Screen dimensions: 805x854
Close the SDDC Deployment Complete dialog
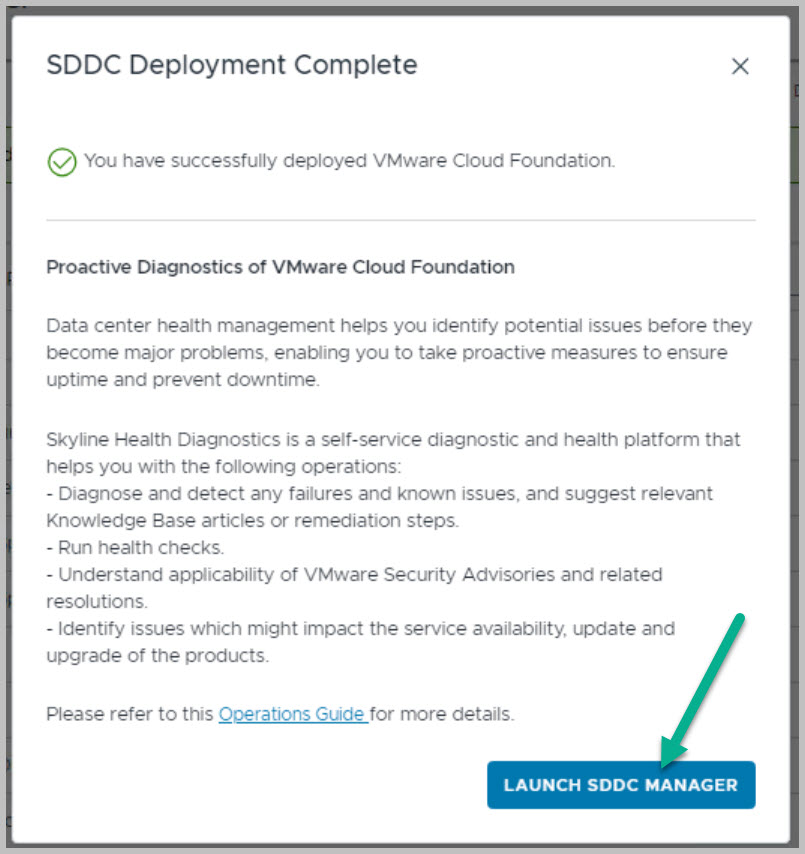740,67
